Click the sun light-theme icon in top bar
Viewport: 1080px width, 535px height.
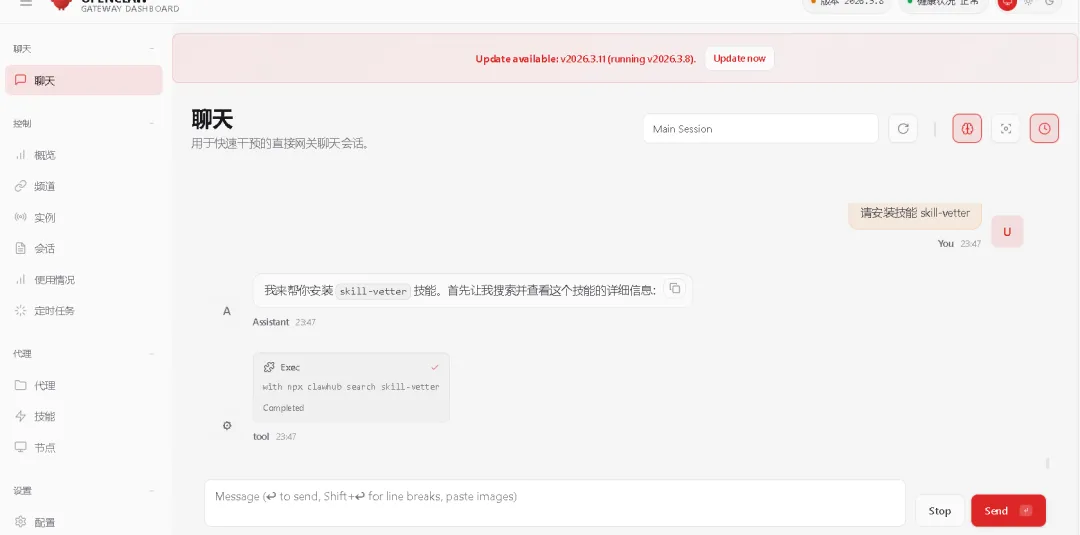(x=1028, y=2)
